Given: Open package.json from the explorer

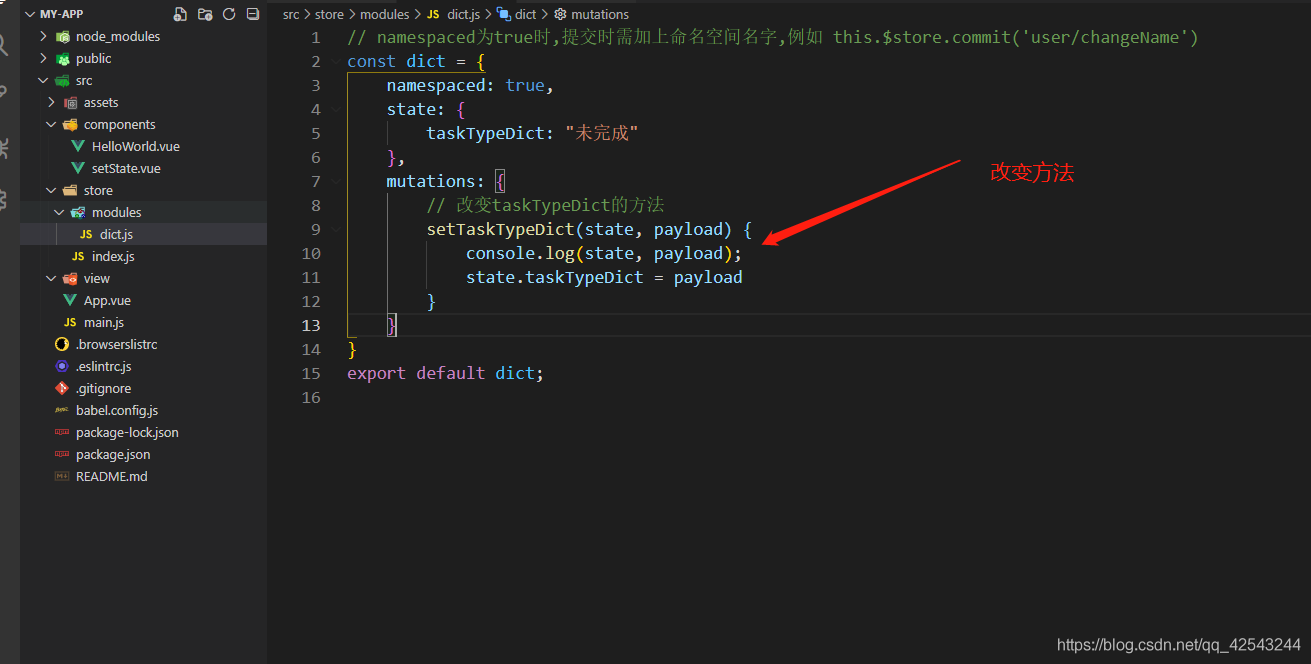Looking at the screenshot, I should click(x=112, y=454).
